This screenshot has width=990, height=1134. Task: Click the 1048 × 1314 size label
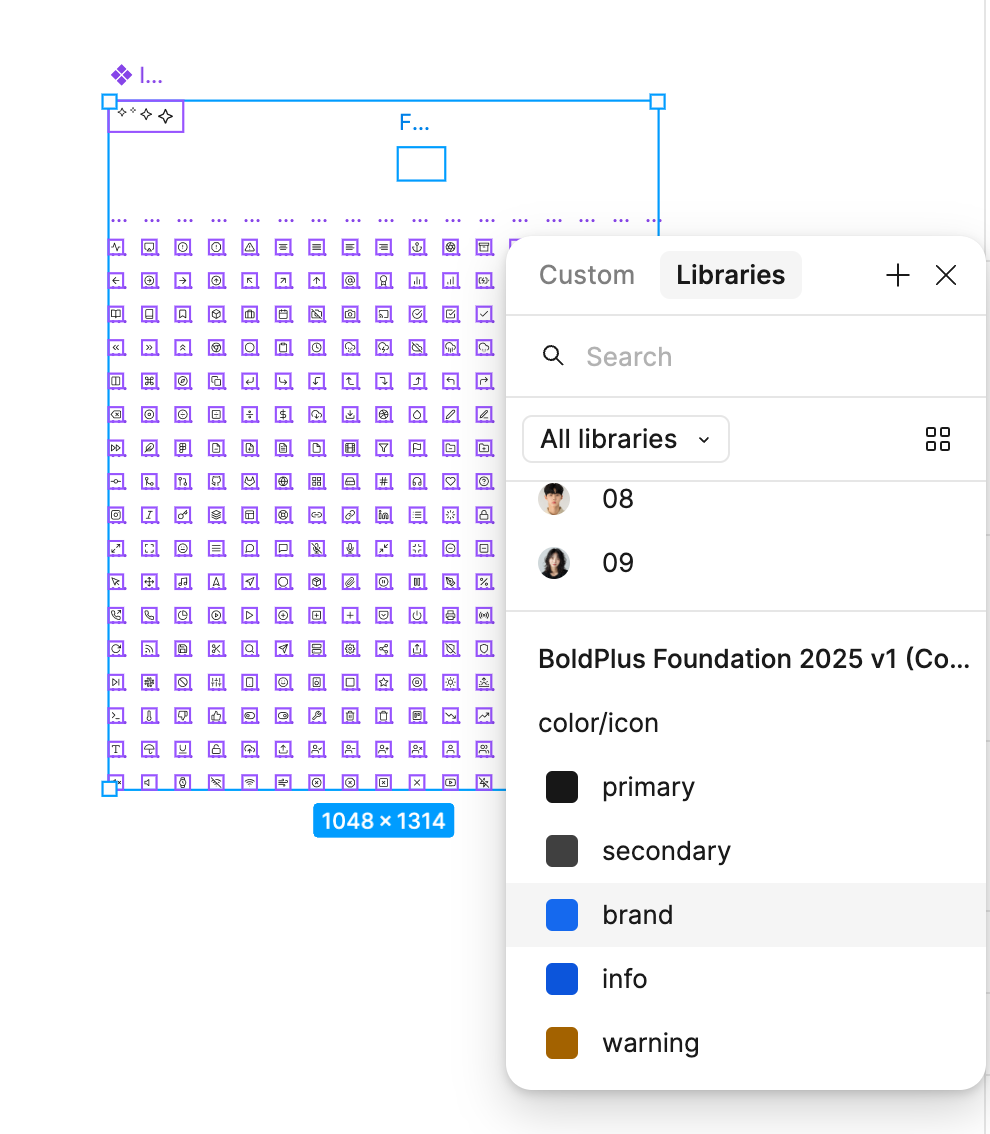[x=383, y=821]
